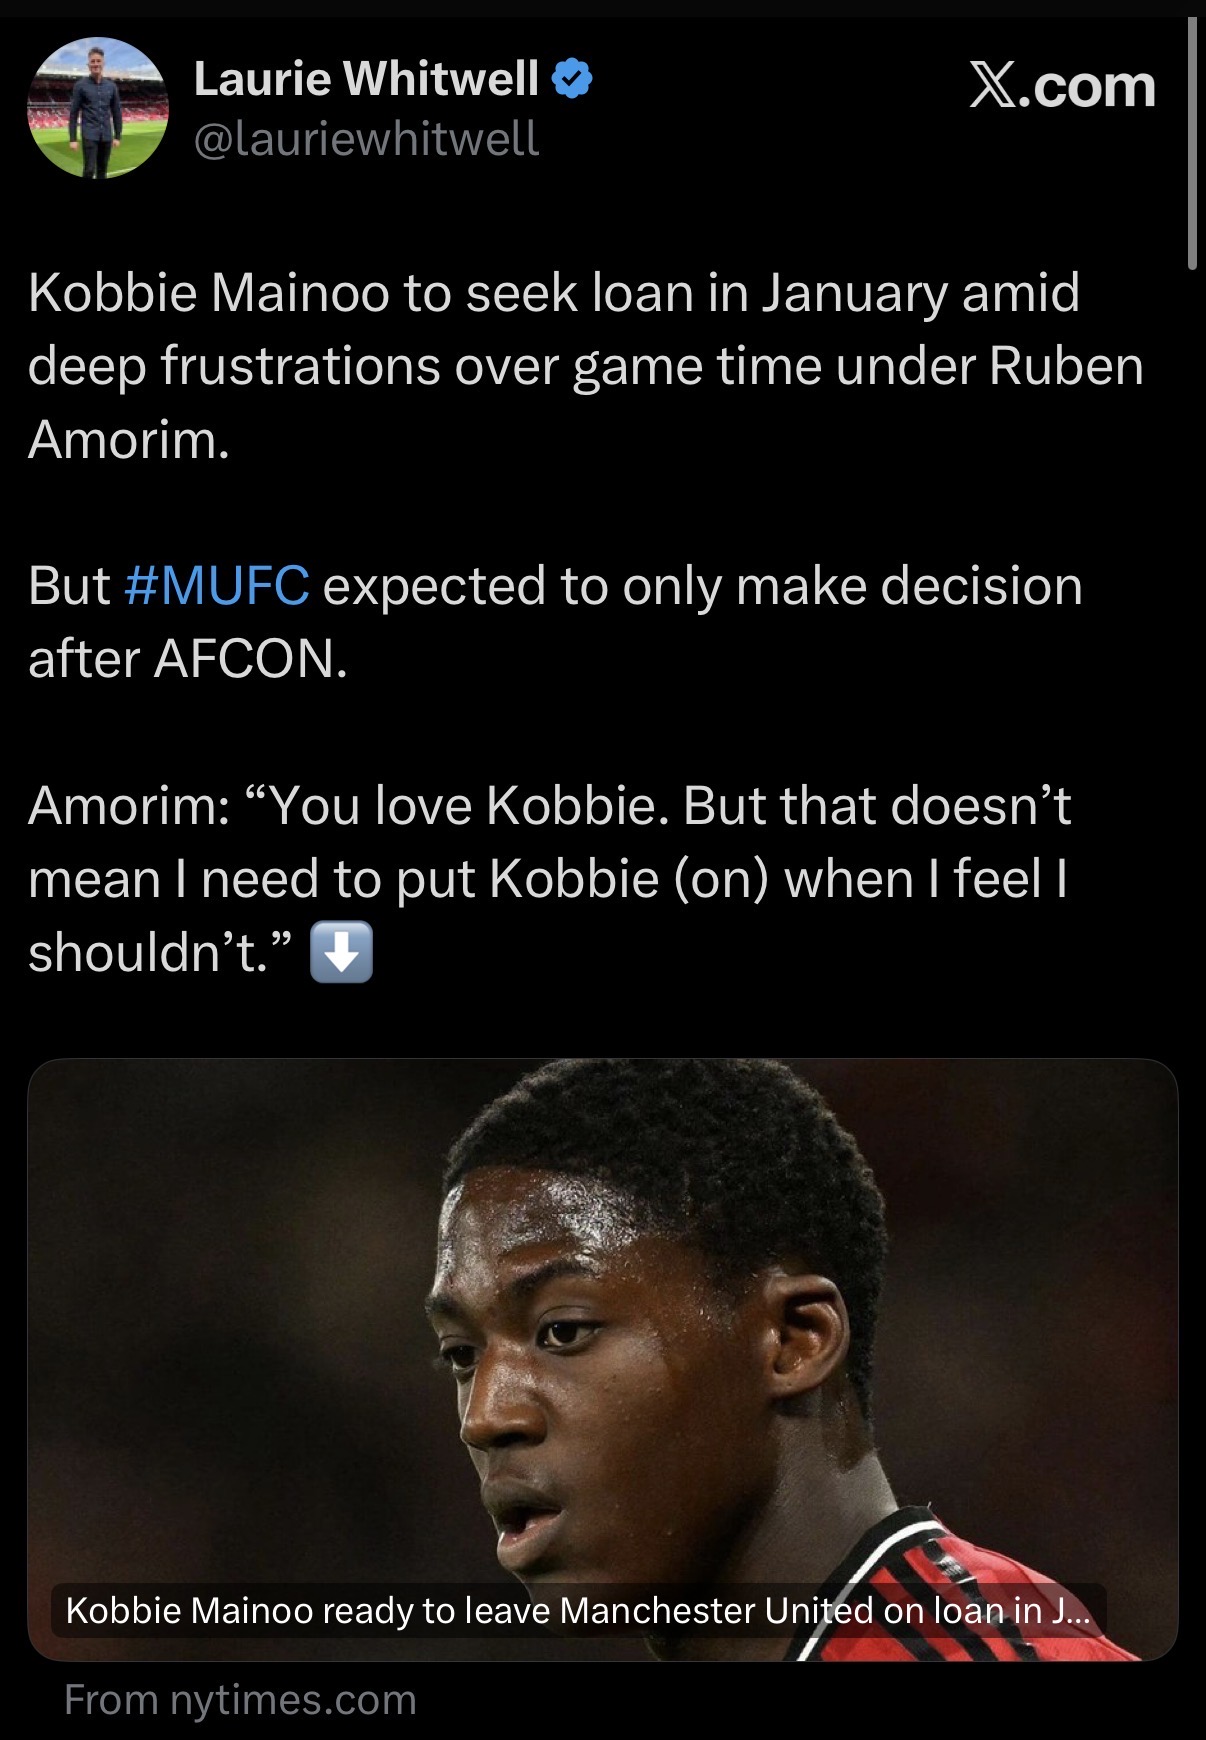The image size is (1206, 1740).
Task: Click the Amorim quote paragraph
Action: click(x=548, y=878)
